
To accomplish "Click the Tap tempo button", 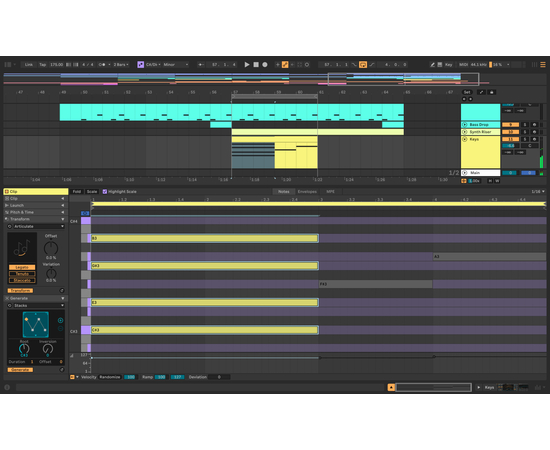I will click(x=42, y=65).
